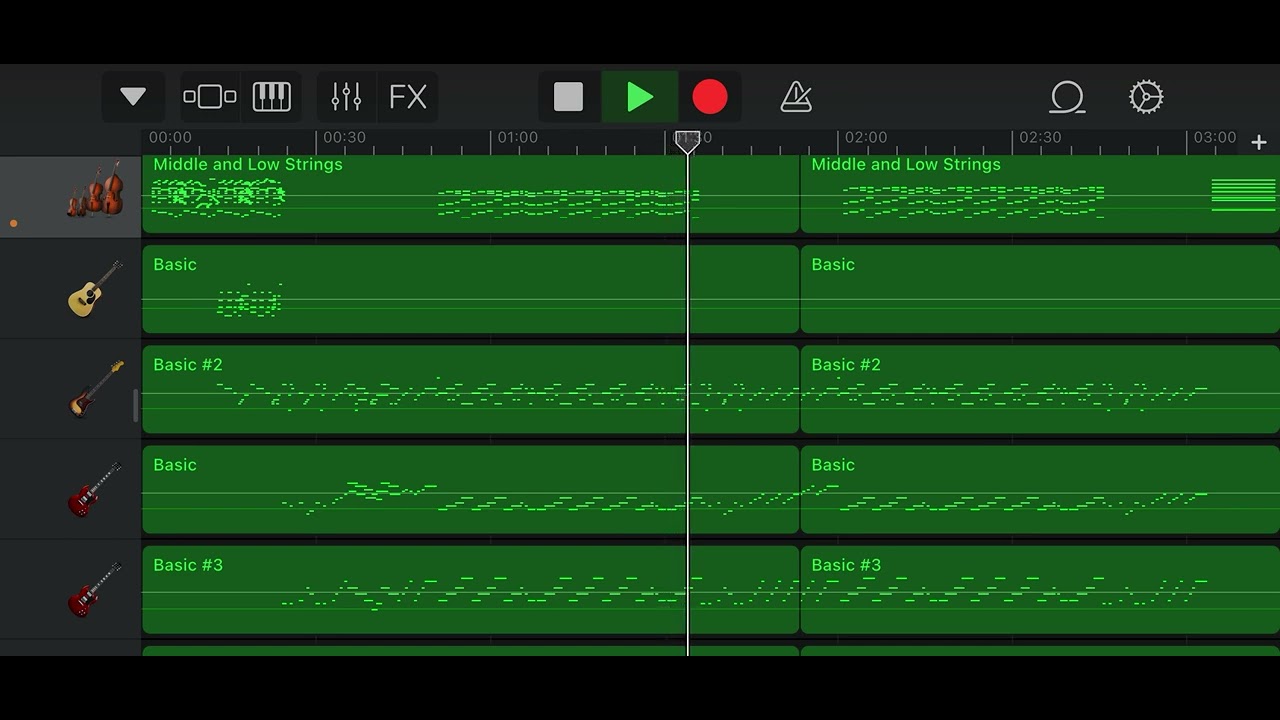This screenshot has height=720, width=1280.
Task: Select the bass guitar track icon
Action: pos(95,389)
